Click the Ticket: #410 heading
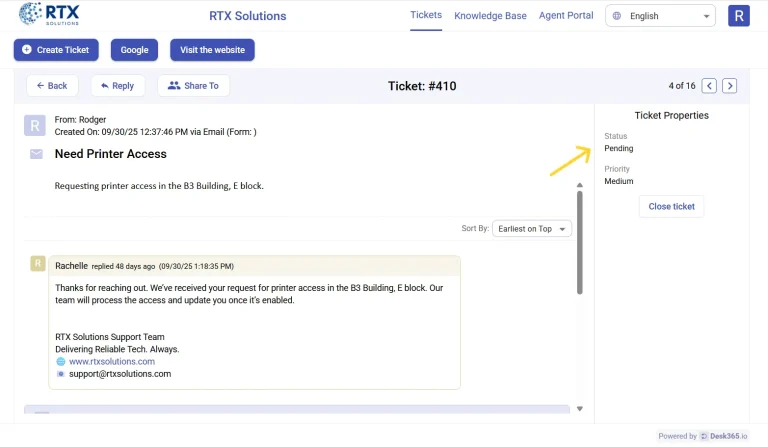 point(422,86)
